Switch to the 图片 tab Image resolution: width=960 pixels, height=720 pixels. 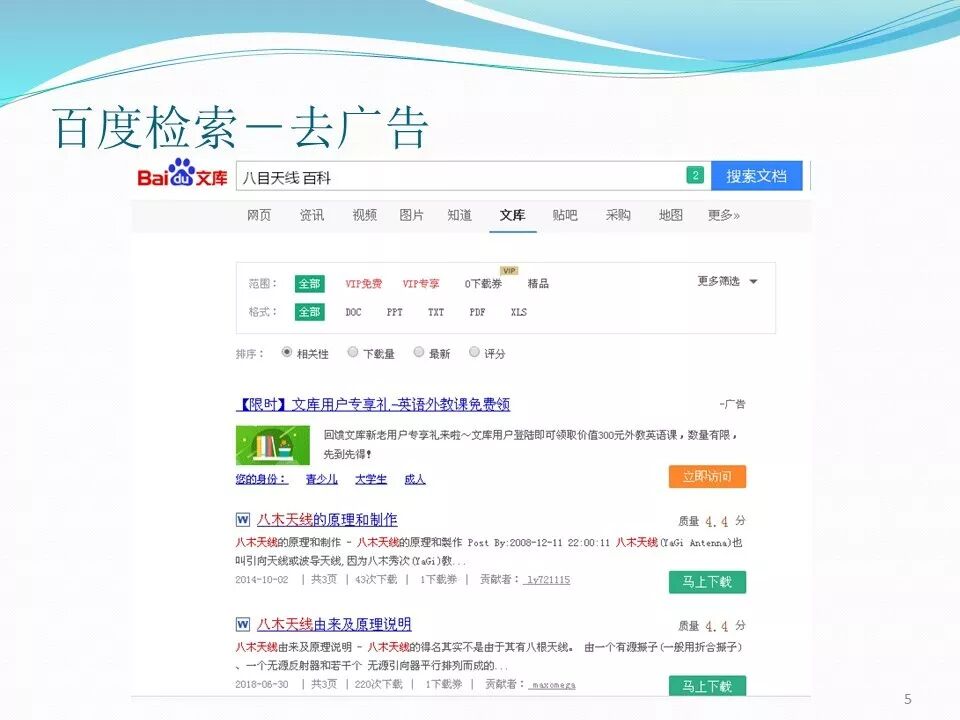(411, 215)
